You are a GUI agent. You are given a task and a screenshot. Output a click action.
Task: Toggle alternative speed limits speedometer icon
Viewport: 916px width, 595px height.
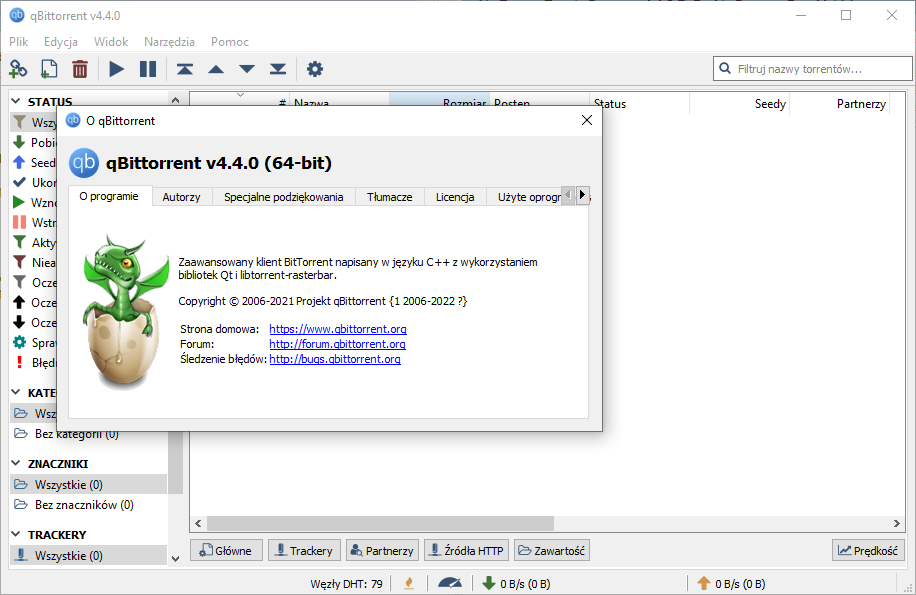tap(450, 583)
